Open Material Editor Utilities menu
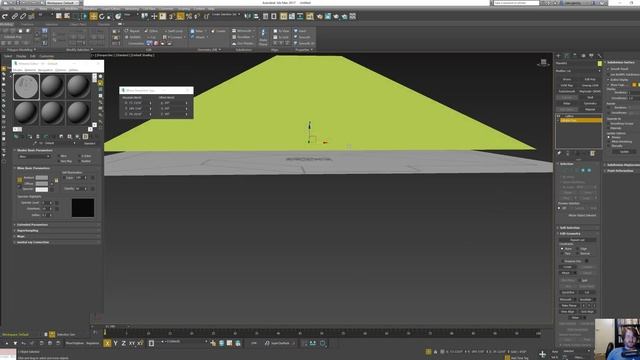The image size is (640, 360). (73, 70)
